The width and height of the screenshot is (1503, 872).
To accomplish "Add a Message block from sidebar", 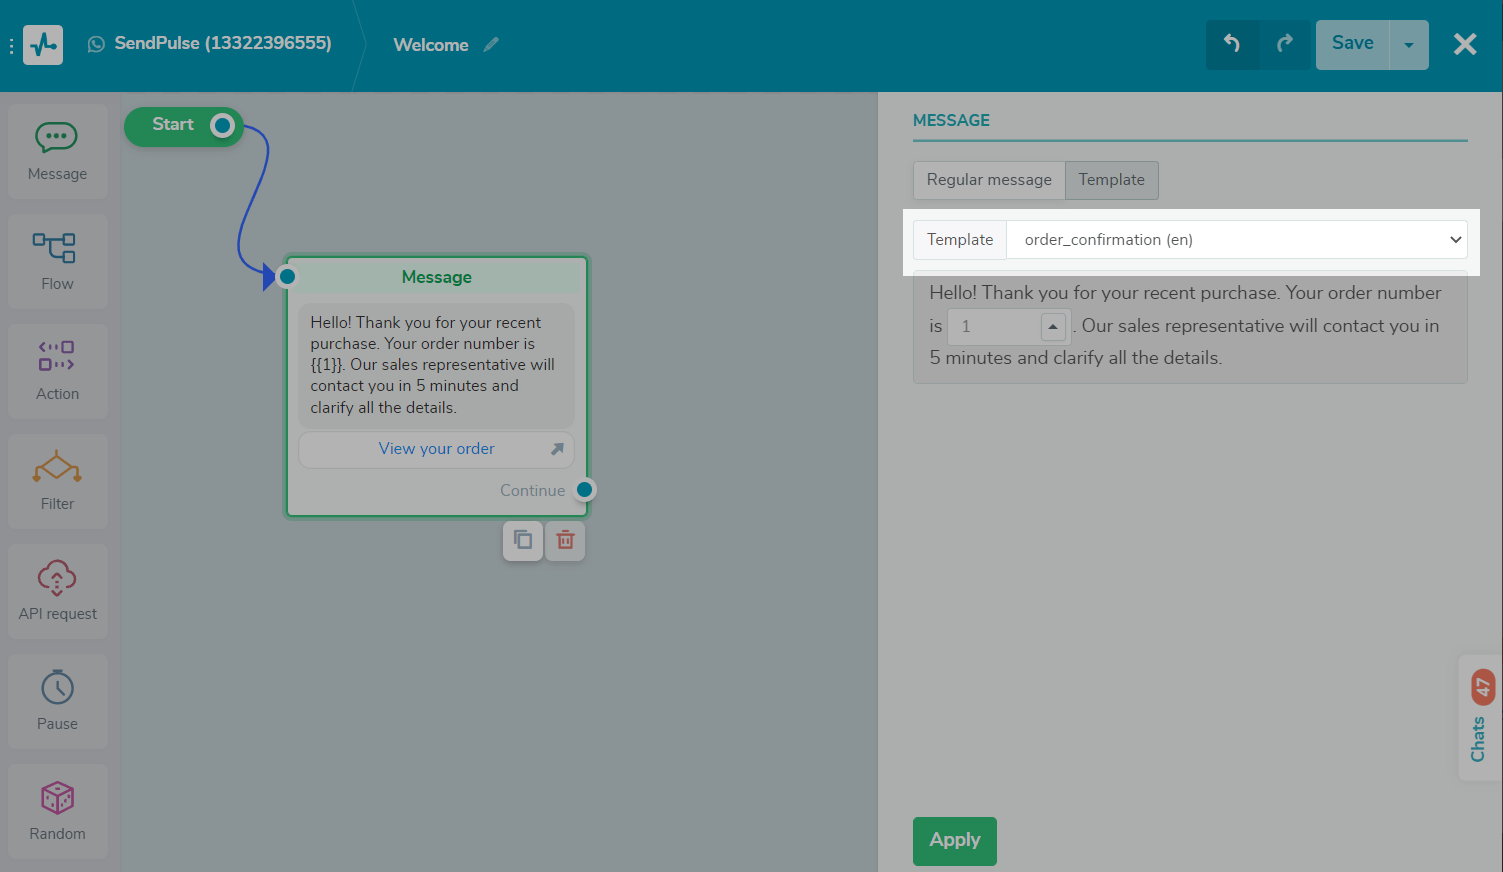I will [x=57, y=151].
